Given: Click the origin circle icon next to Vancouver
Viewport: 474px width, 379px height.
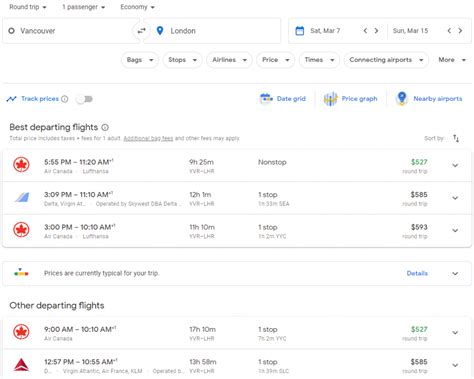Looking at the screenshot, I should tap(11, 31).
